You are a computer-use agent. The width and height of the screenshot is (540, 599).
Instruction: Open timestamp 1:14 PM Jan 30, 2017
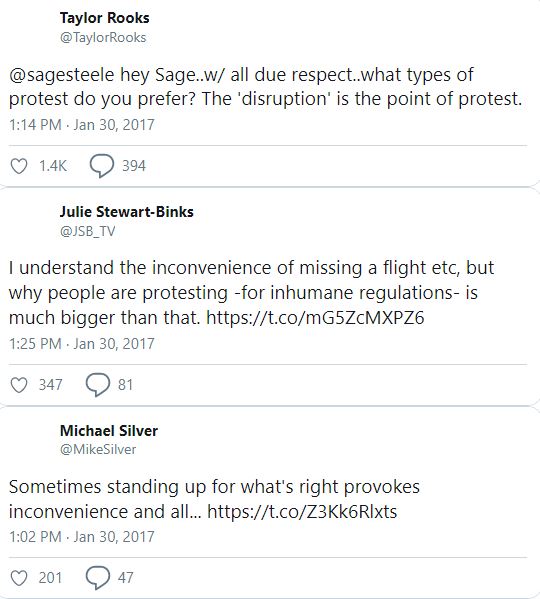[x=82, y=125]
